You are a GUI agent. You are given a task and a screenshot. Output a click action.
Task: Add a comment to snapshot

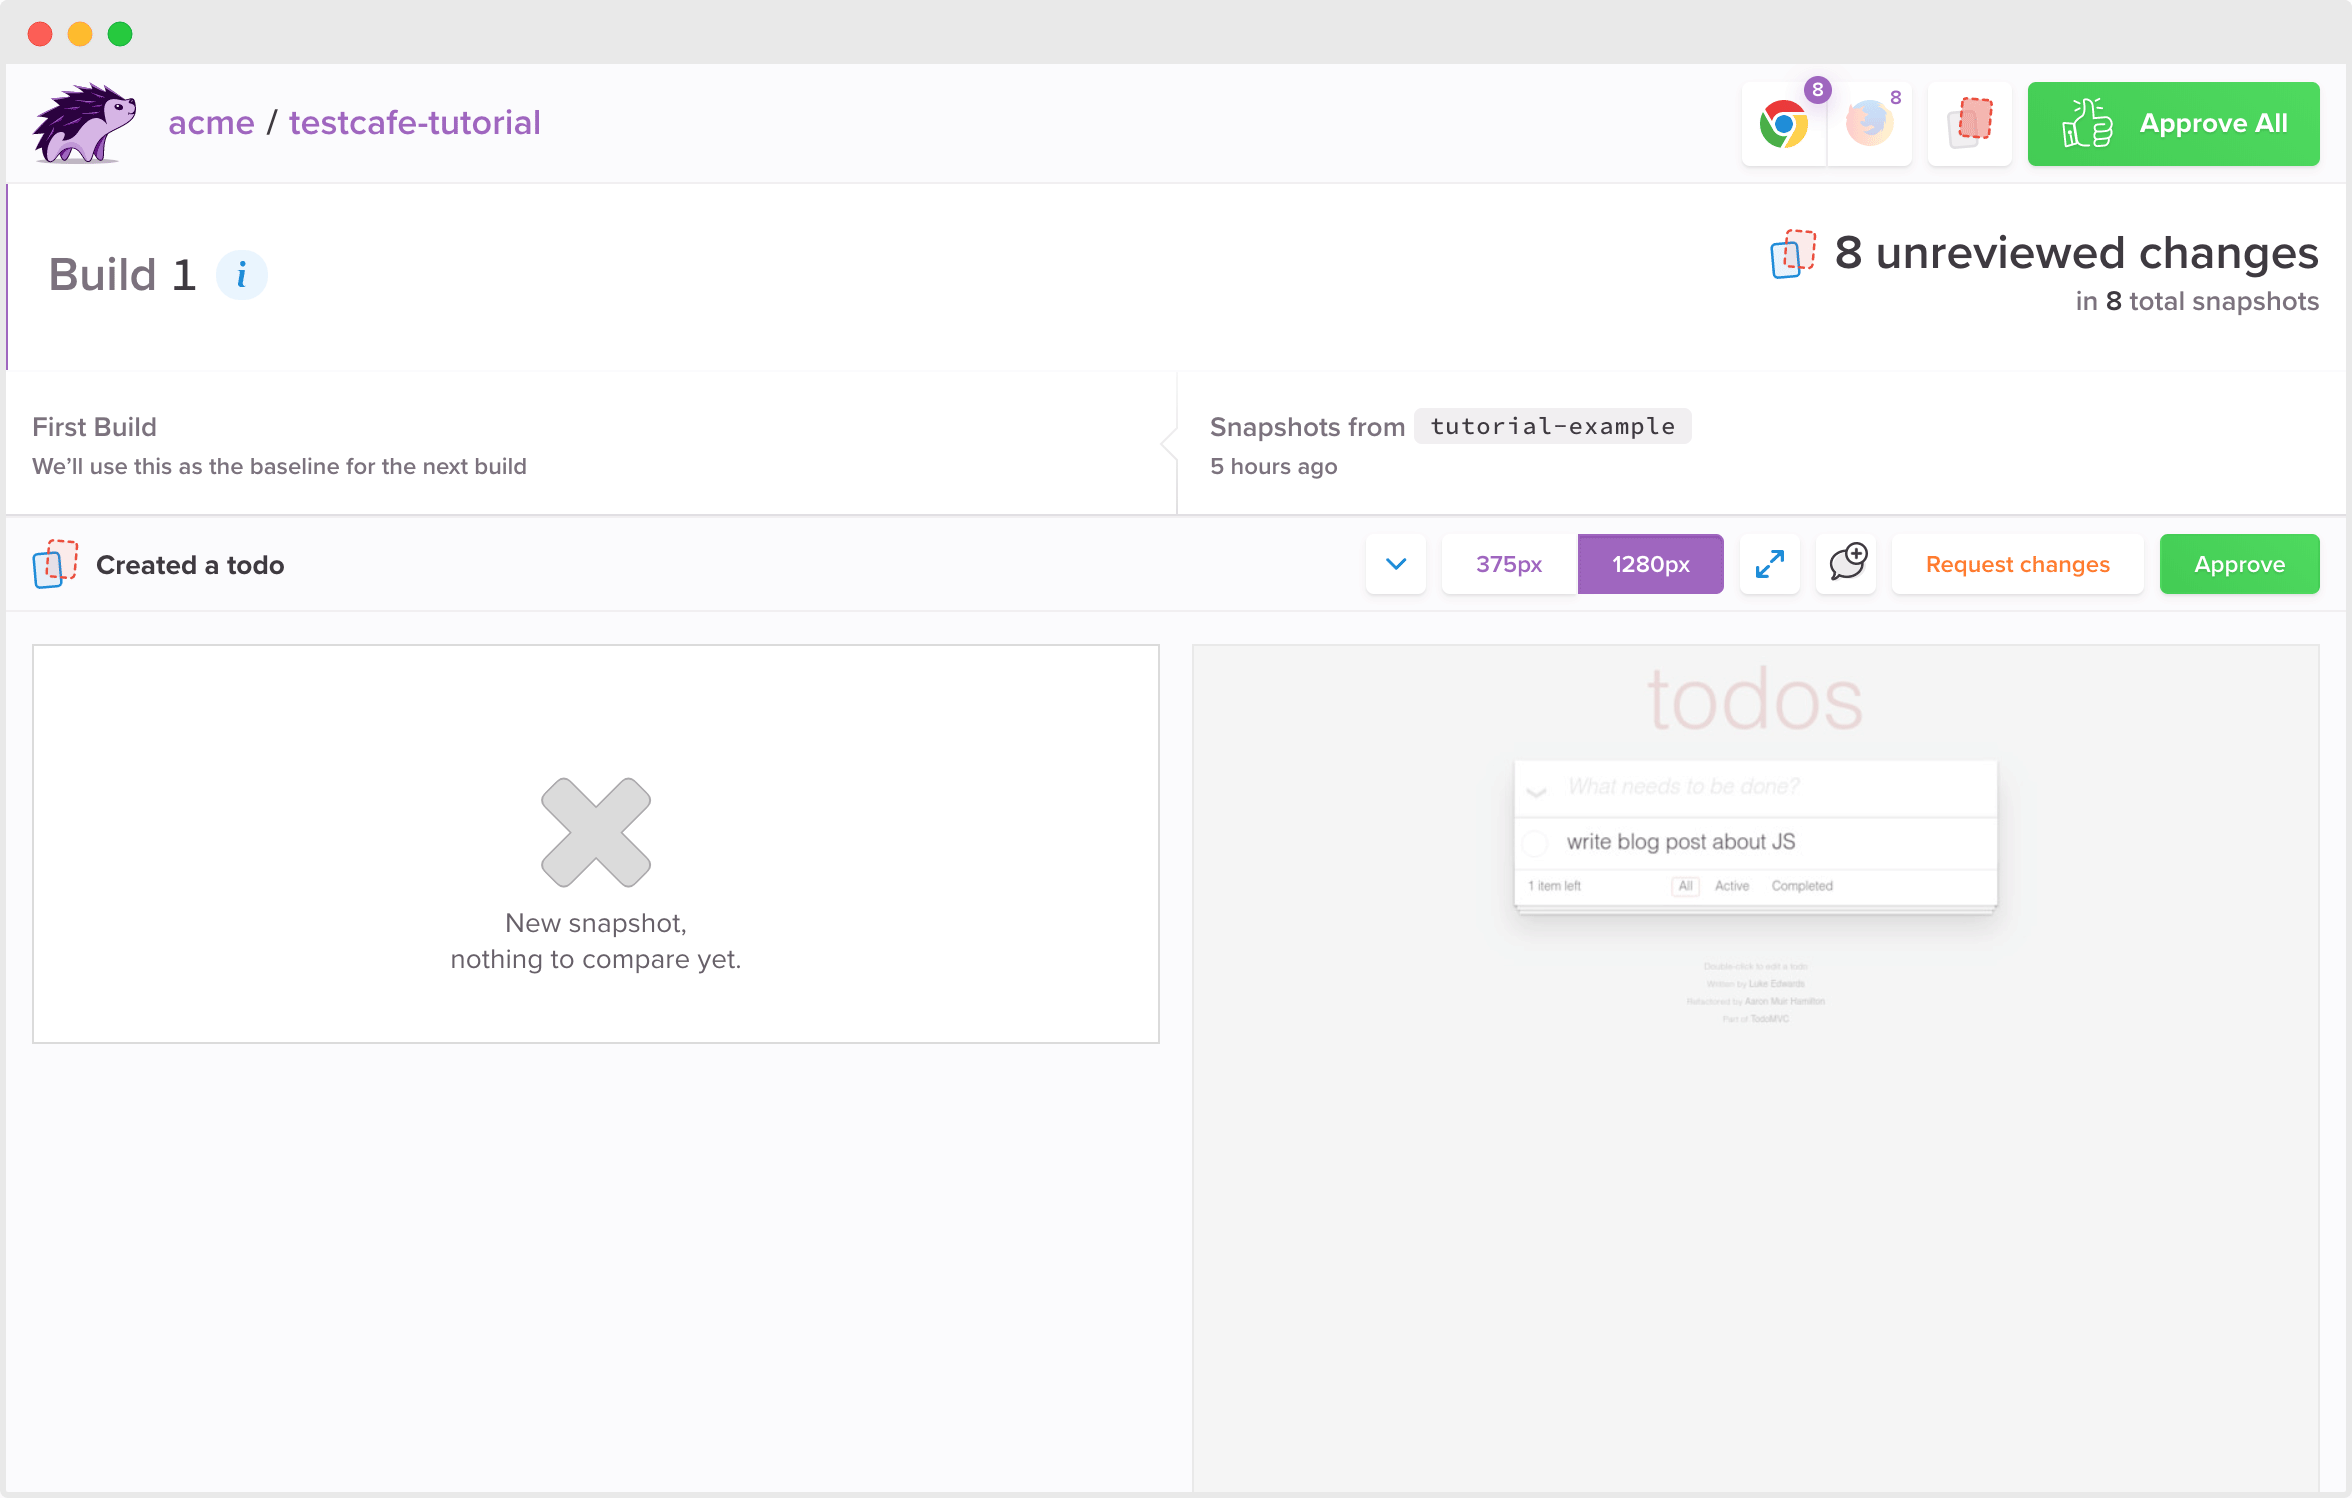coord(1846,564)
